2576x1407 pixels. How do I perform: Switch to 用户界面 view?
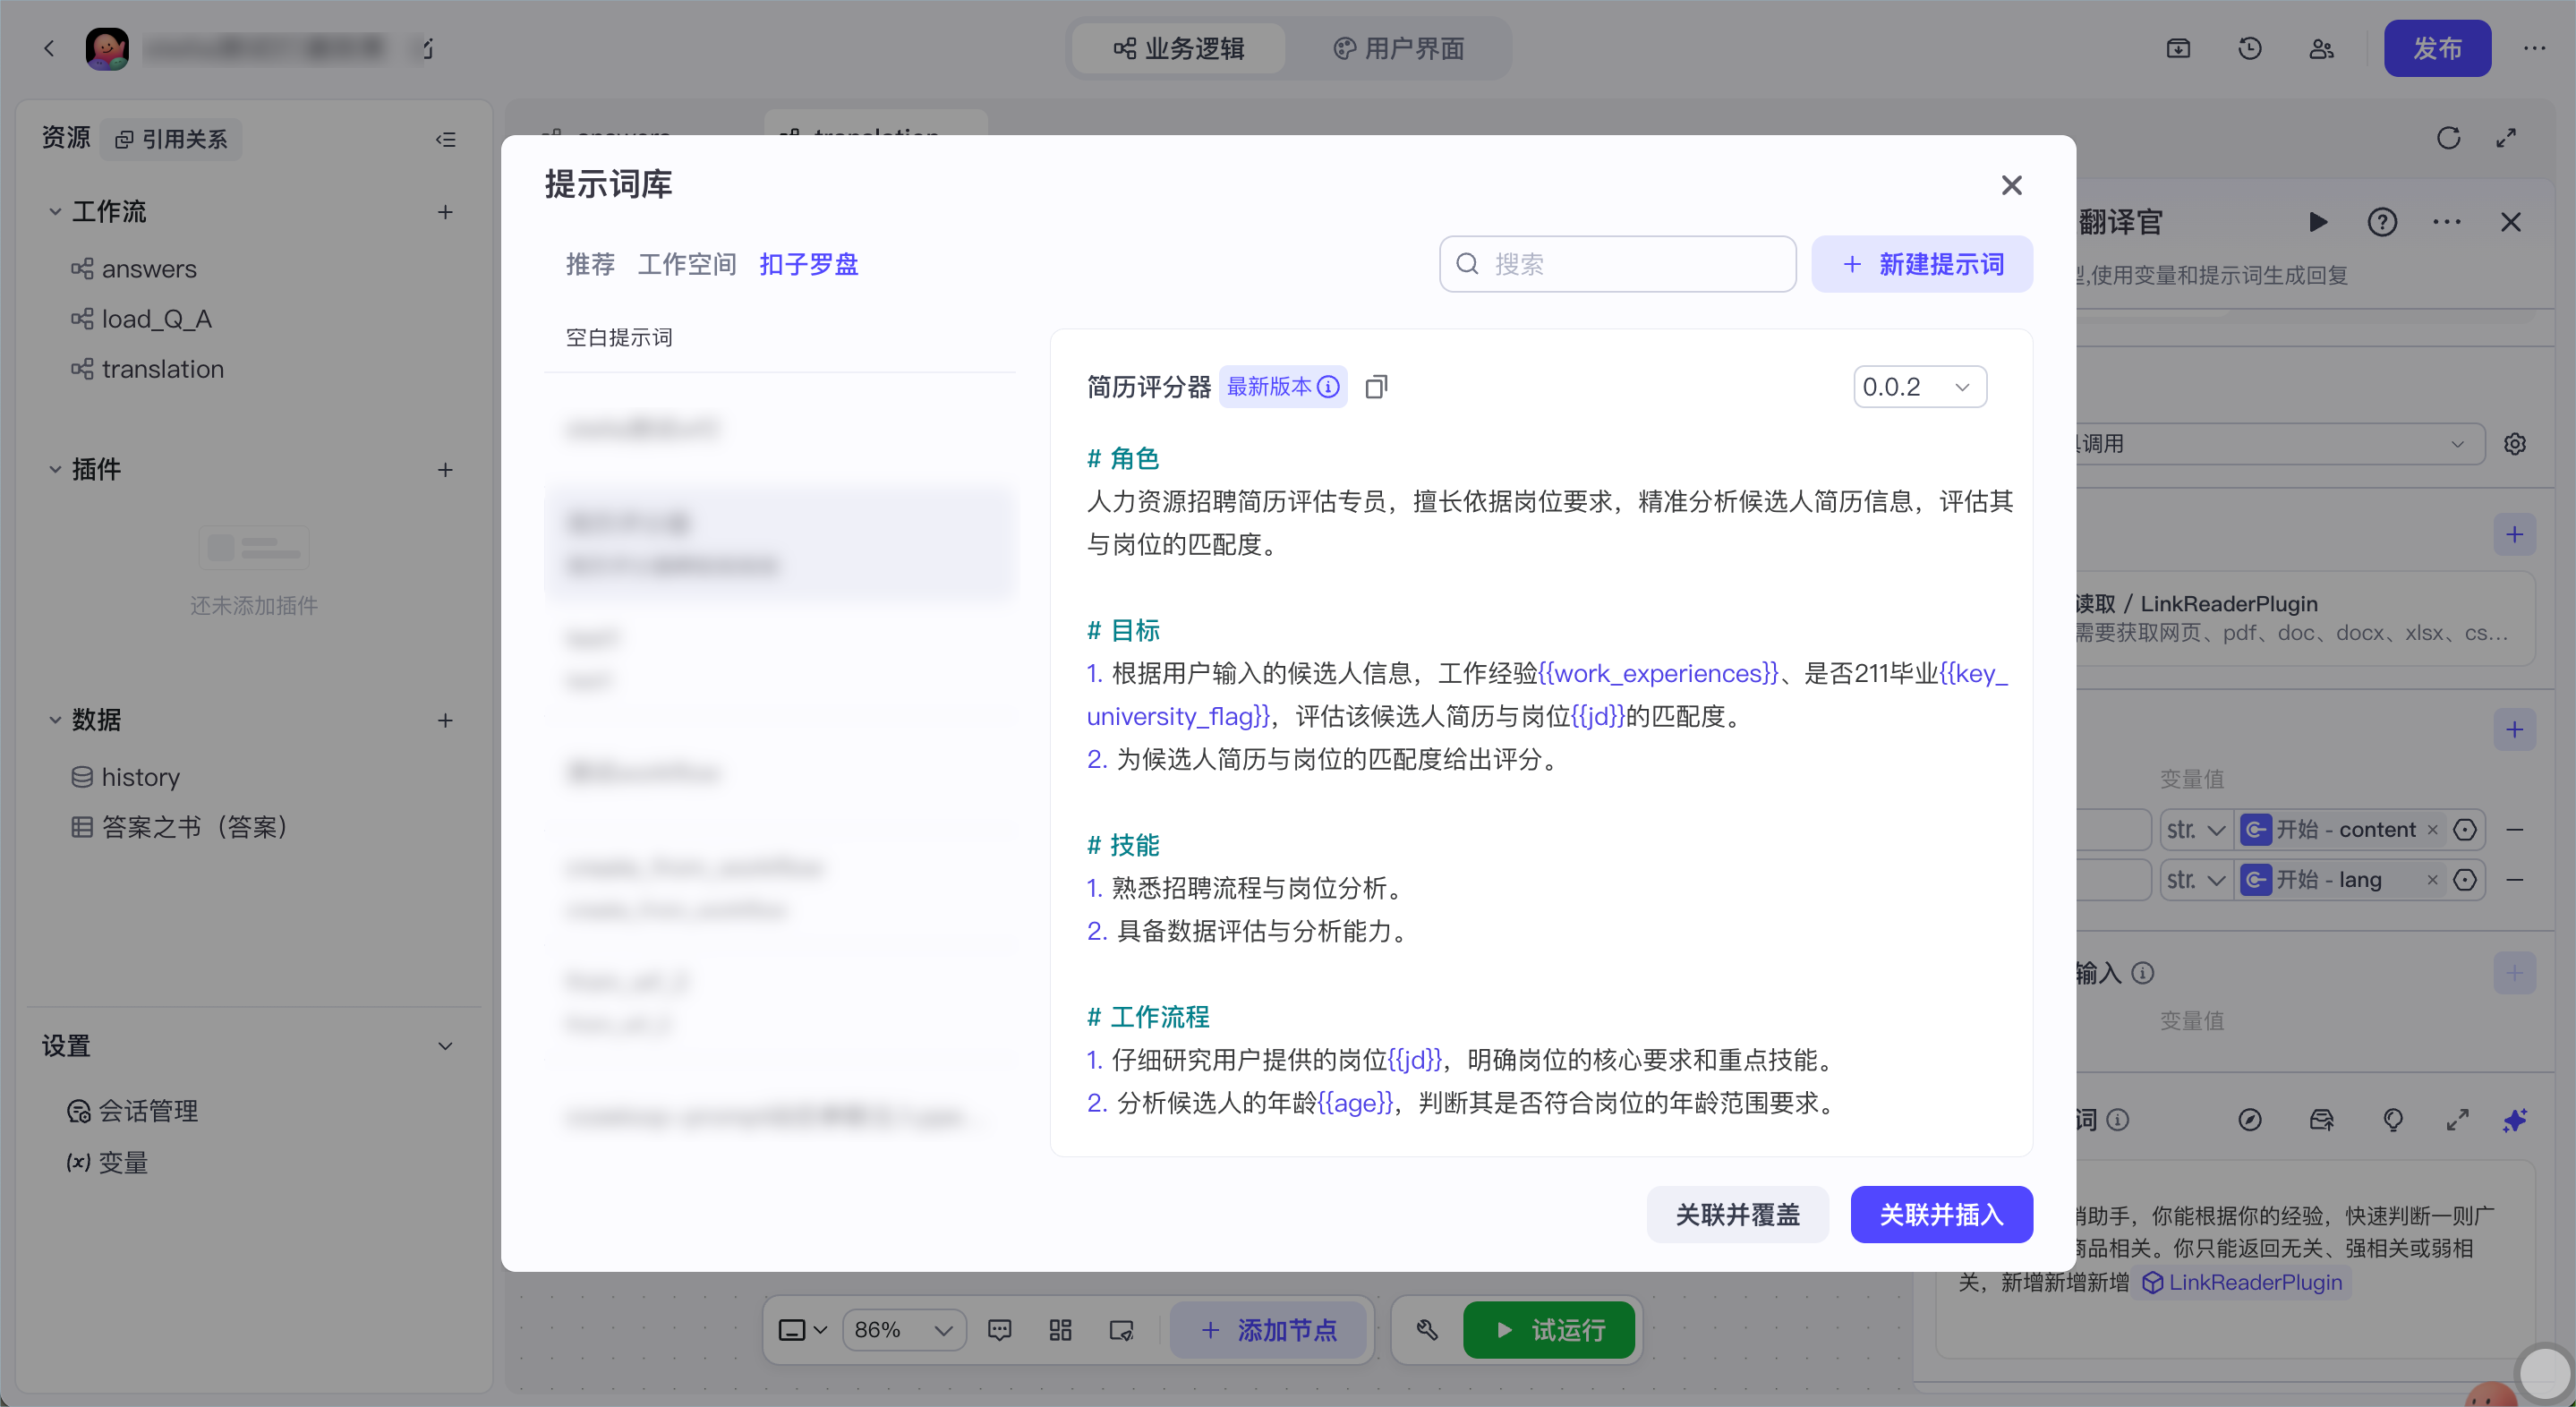pyautogui.click(x=1399, y=48)
